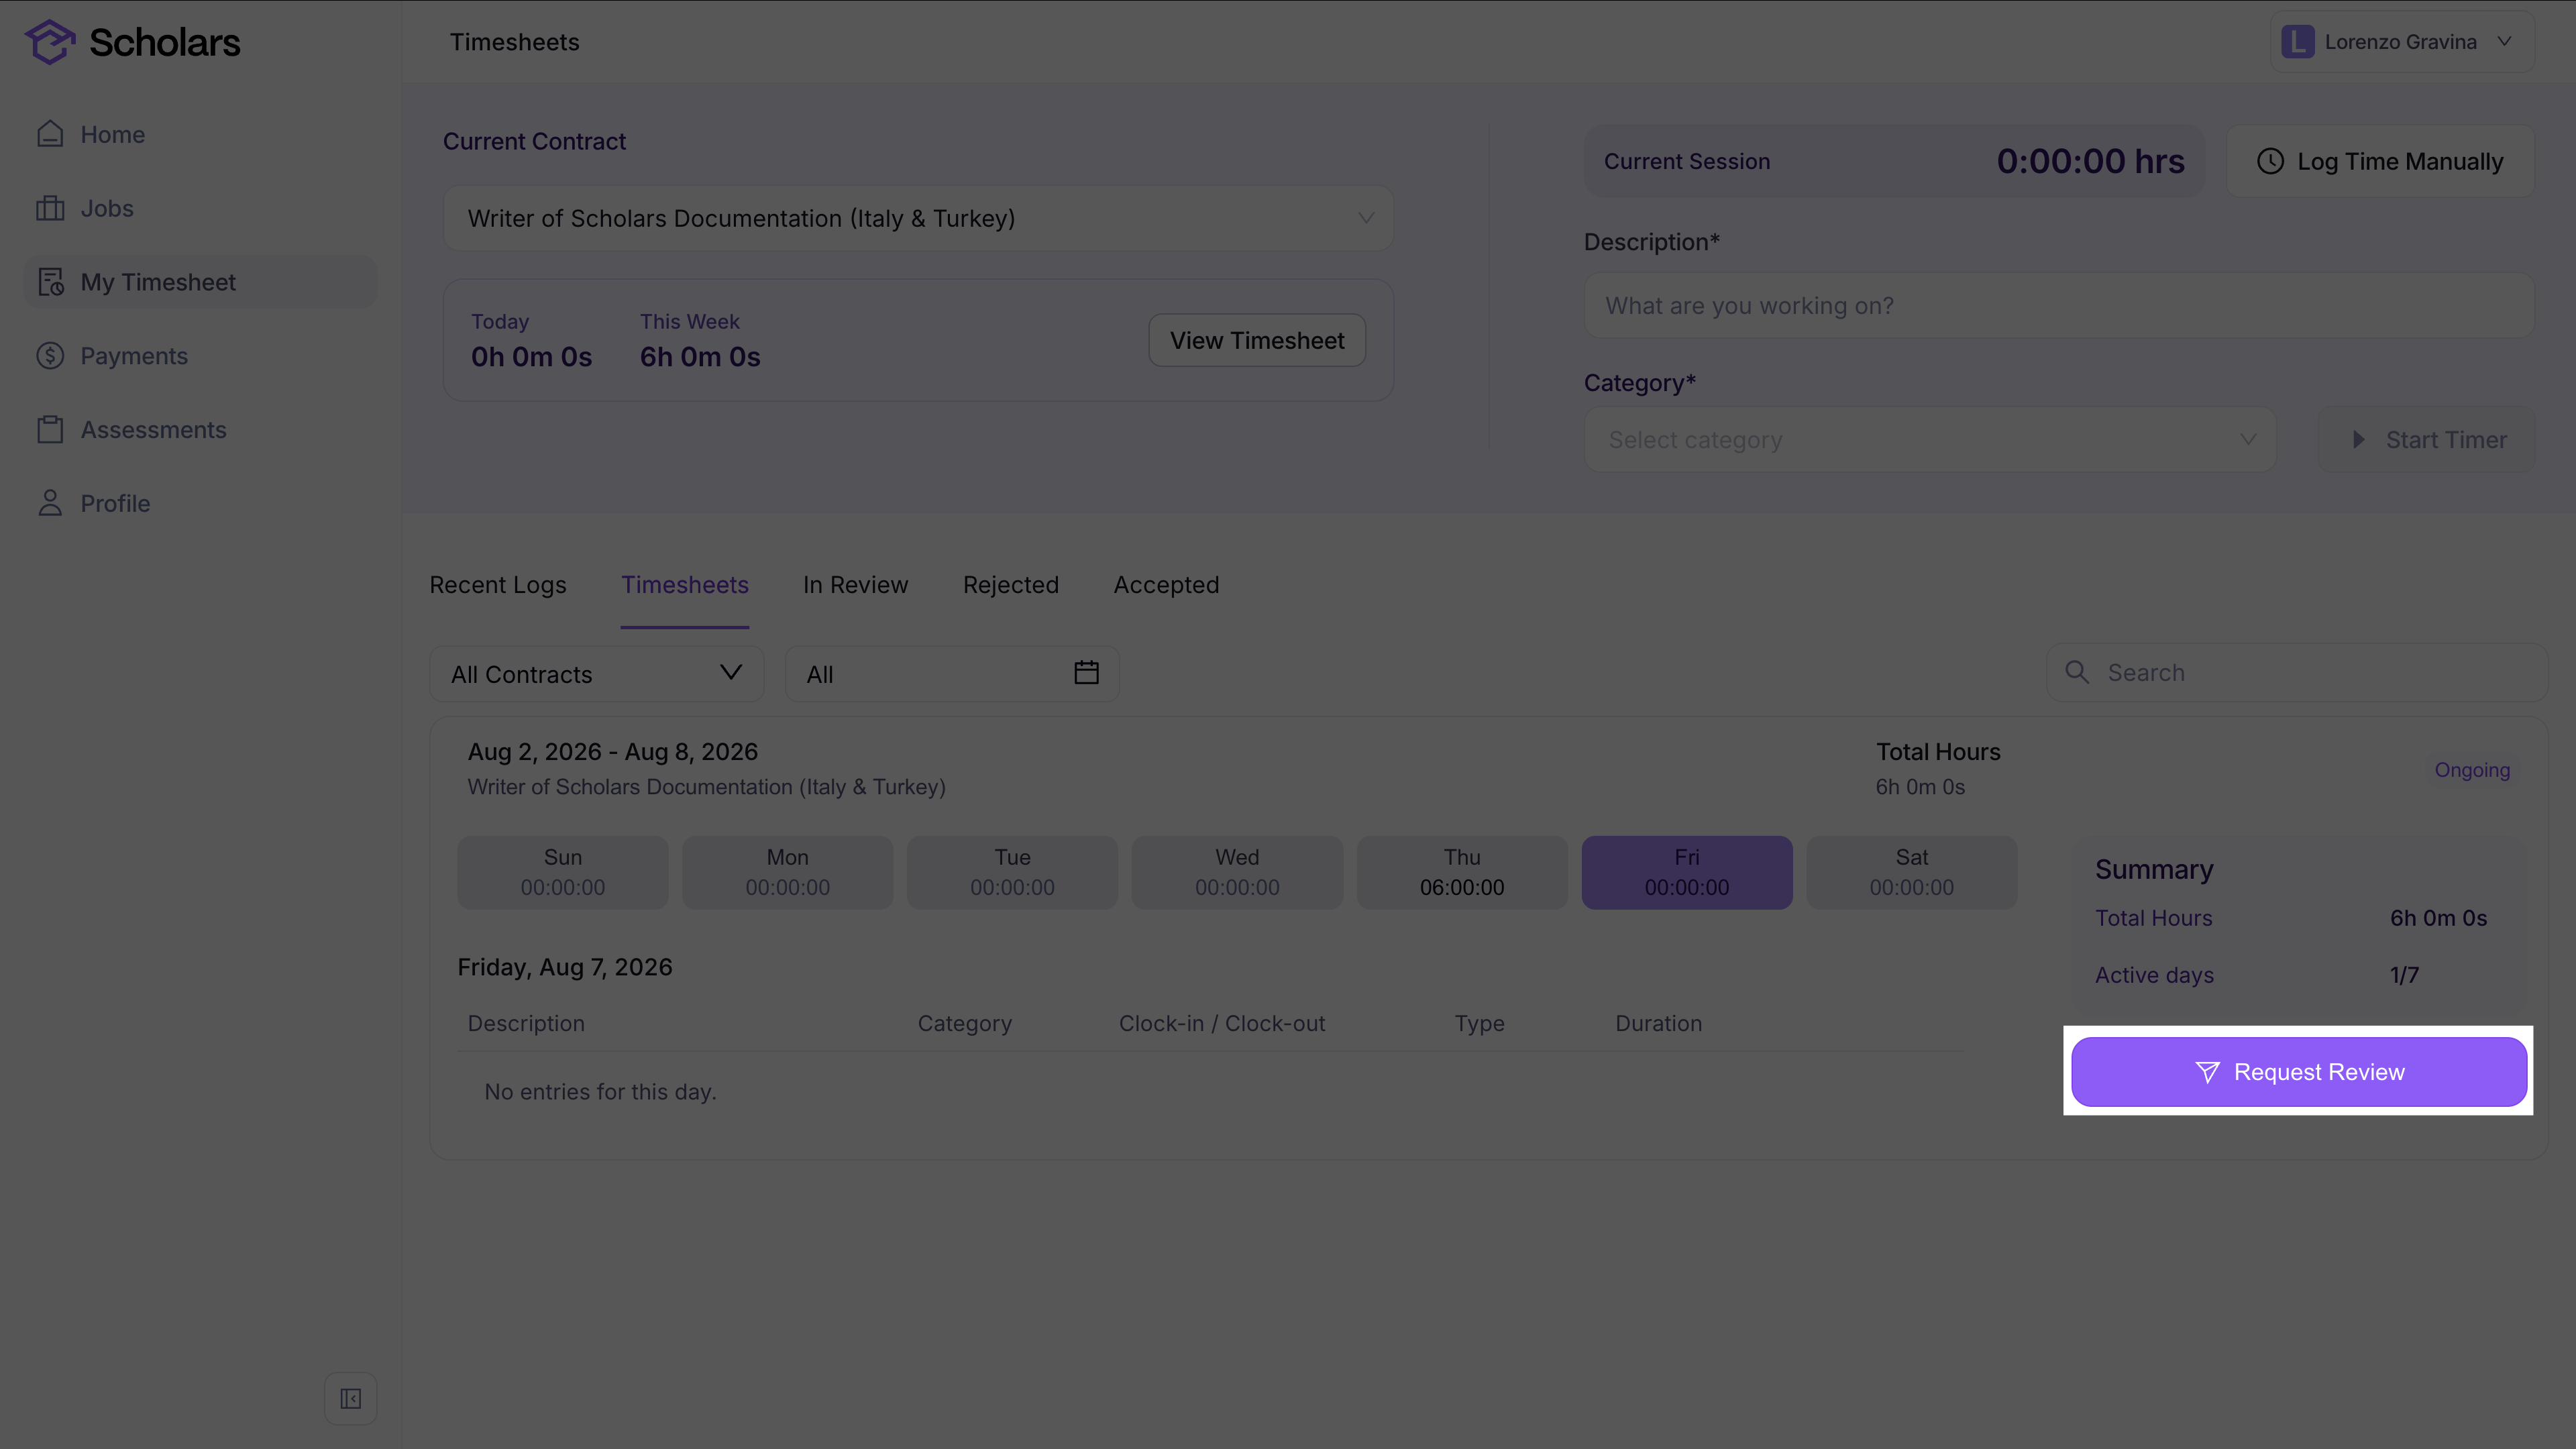Viewport: 2576px width, 1449px height.
Task: Open the Lorenzo Gravina user menu chevron
Action: point(2504,42)
